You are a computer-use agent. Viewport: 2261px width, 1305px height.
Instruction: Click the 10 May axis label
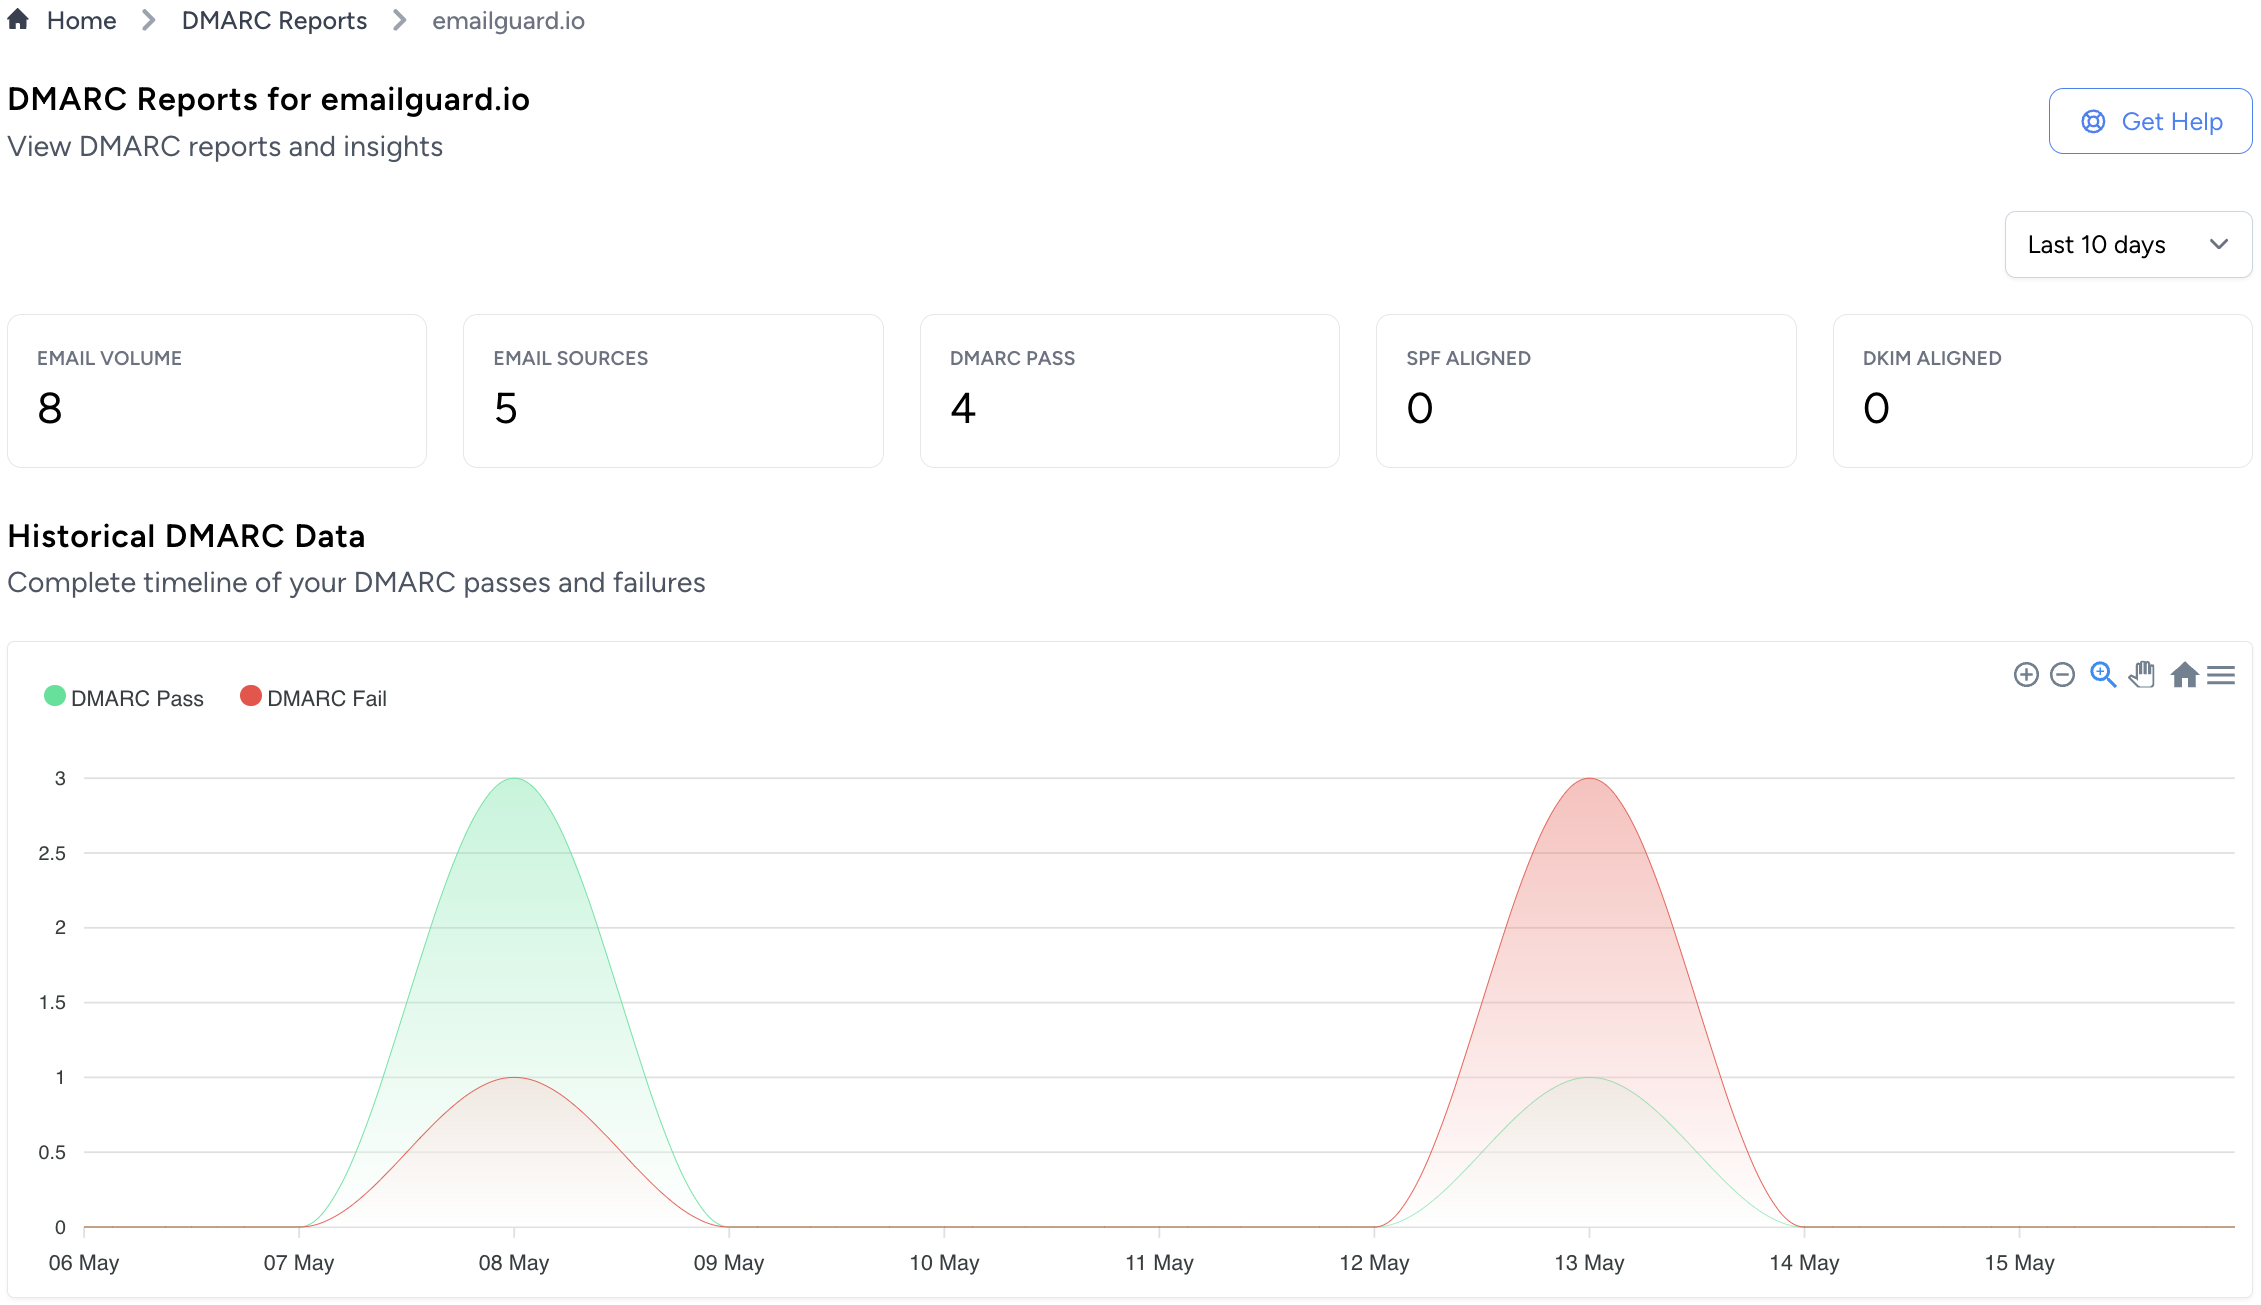(x=944, y=1263)
